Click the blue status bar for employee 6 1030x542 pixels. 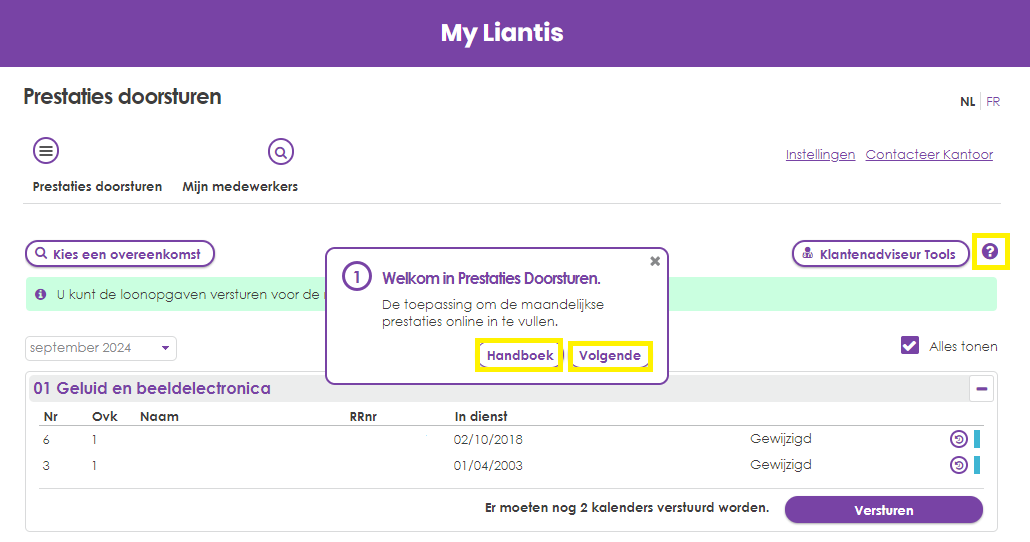pyautogui.click(x=977, y=439)
